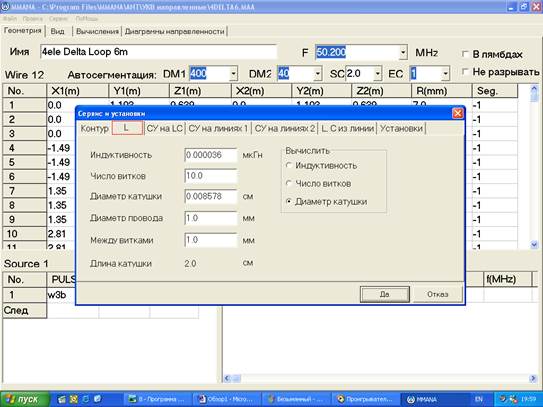Click the Диаметр катушки value field
The width and height of the screenshot is (543, 407).
point(211,196)
